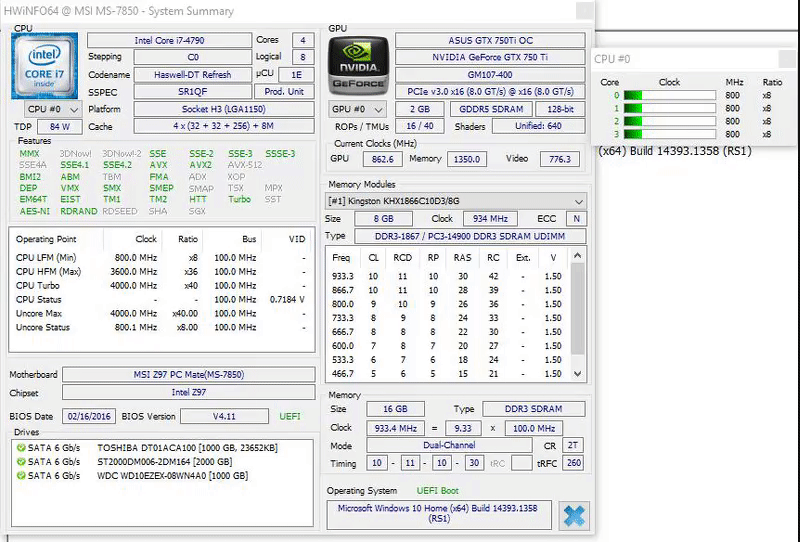Open the CPU #0 selector dropdown
This screenshot has height=542, width=800.
(x=53, y=109)
